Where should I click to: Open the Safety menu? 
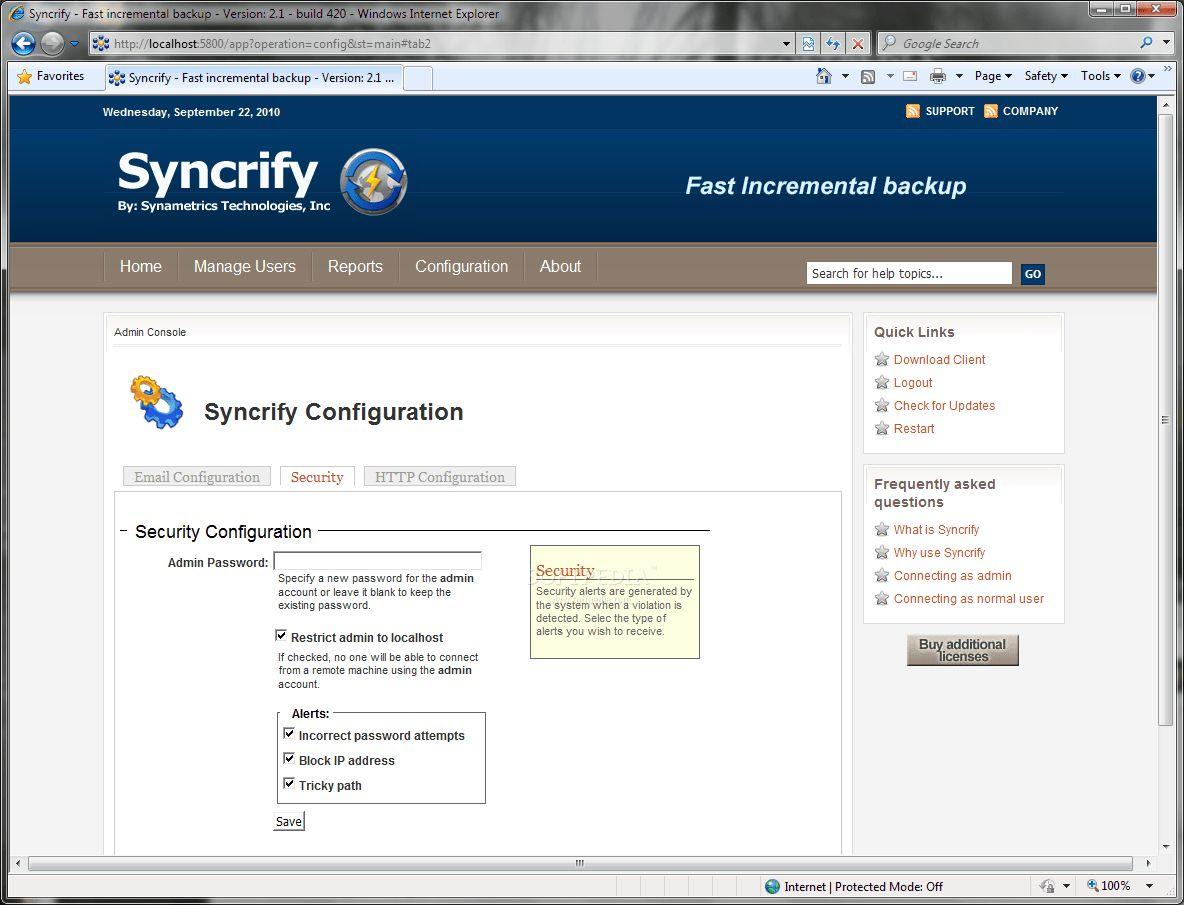(1046, 76)
